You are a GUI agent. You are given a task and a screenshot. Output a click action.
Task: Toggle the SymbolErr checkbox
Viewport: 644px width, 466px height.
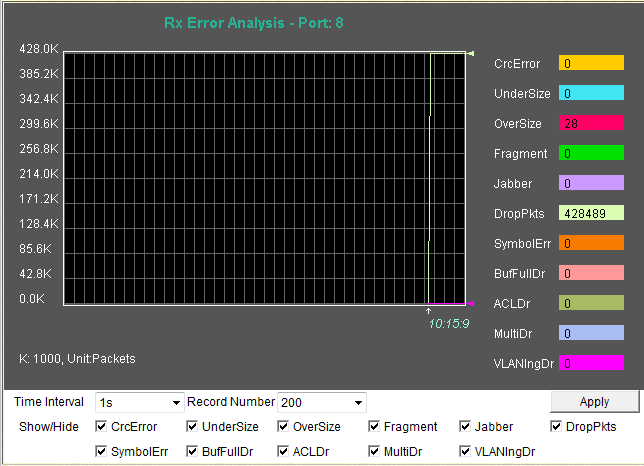(101, 452)
